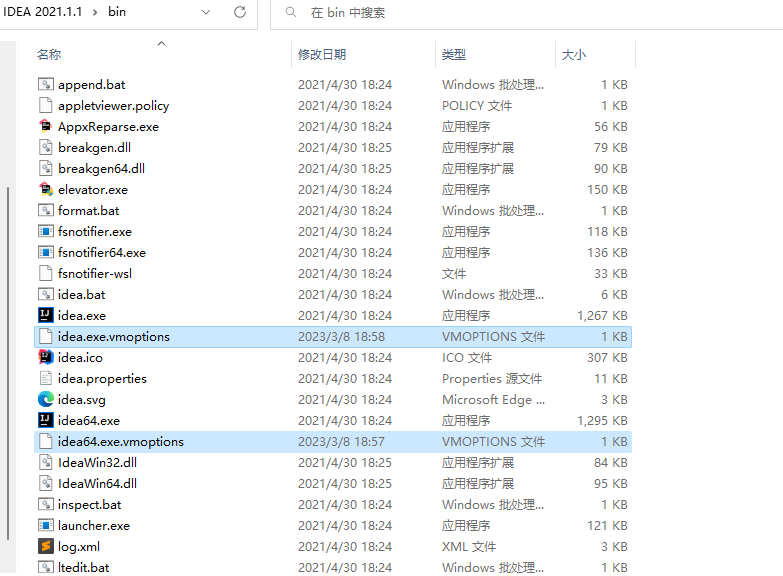The width and height of the screenshot is (783, 576).
Task: Click the left pane vertical scrollbar
Action: (x=8, y=363)
